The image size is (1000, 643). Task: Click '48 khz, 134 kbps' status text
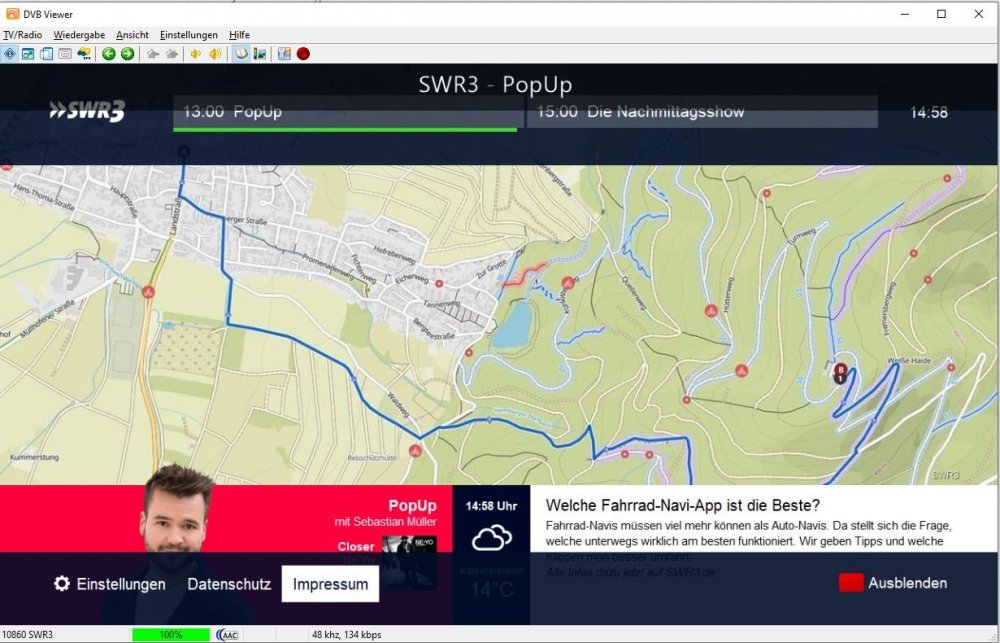click(346, 635)
